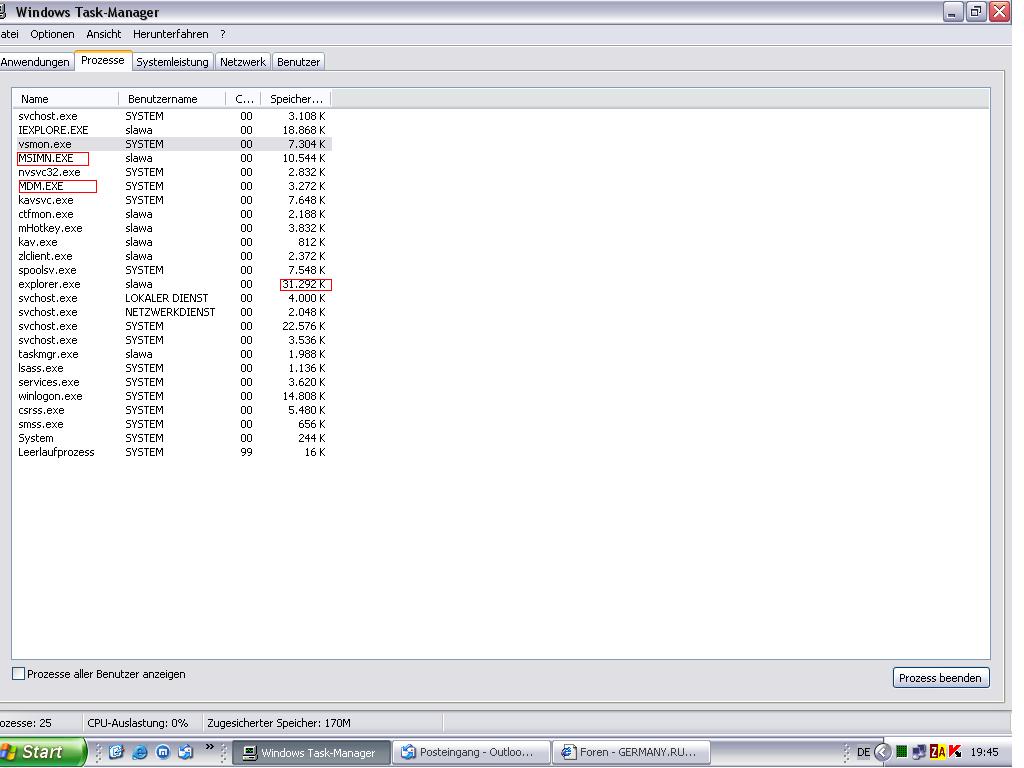This screenshot has height=768, width=1024.
Task: Click the NETZWERKDIENST user cell
Action: pos(170,312)
